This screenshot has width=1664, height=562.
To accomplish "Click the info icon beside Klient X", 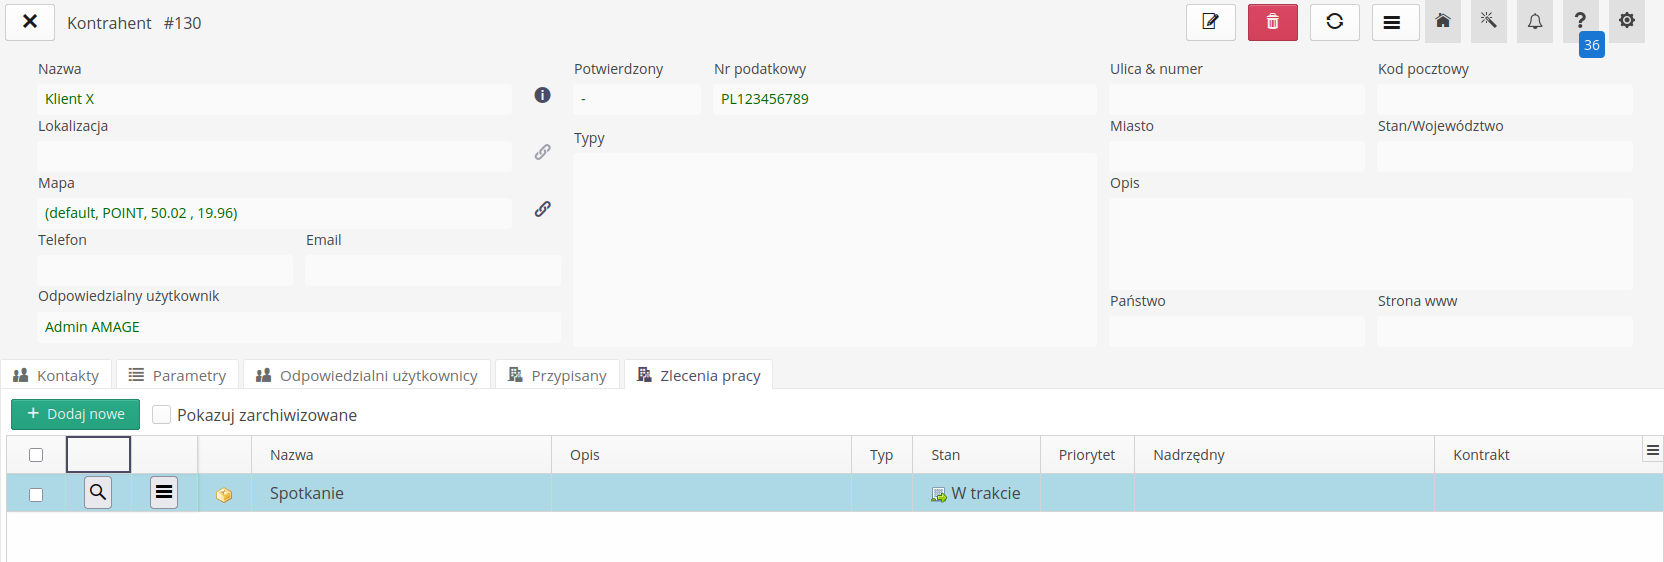I will (x=542, y=95).
